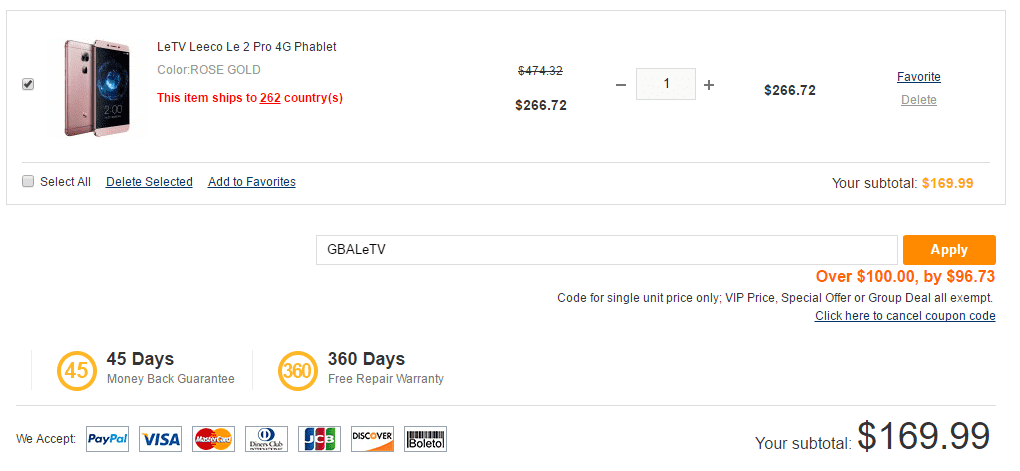Click the PayPal payment icon
Screen dimensions: 1020x471
coord(107,438)
